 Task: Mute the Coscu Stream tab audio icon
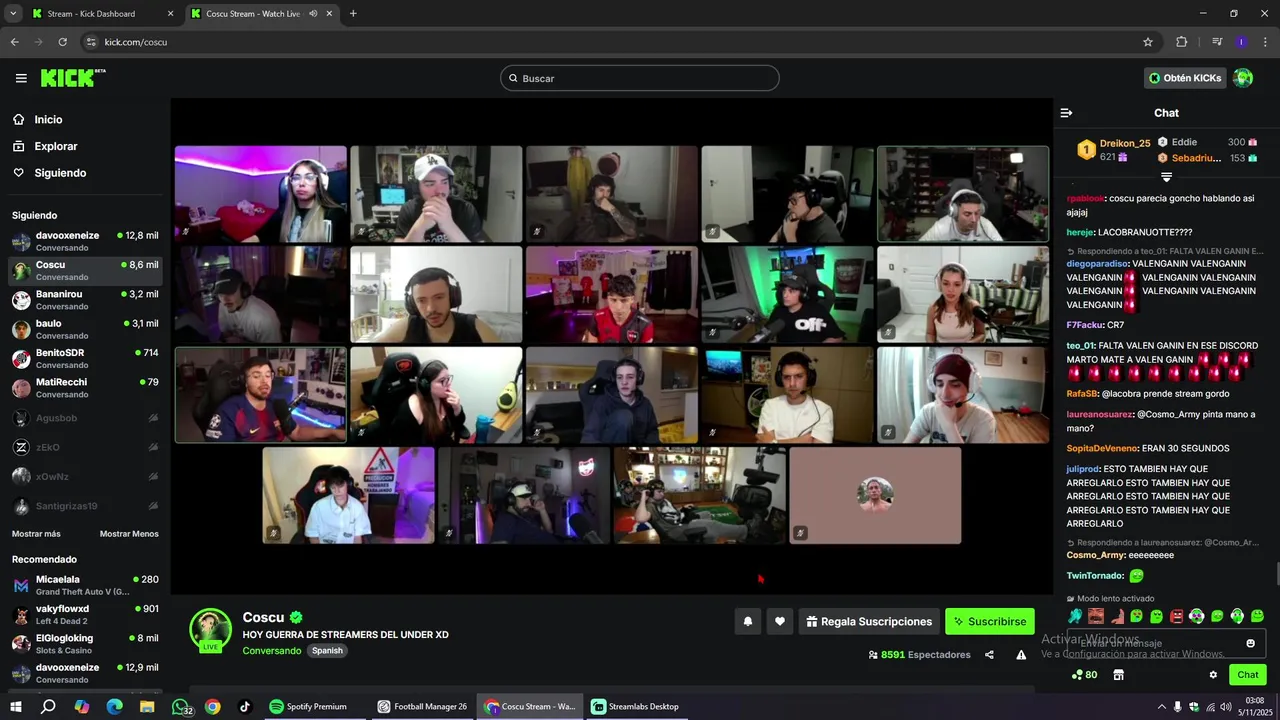tap(313, 14)
